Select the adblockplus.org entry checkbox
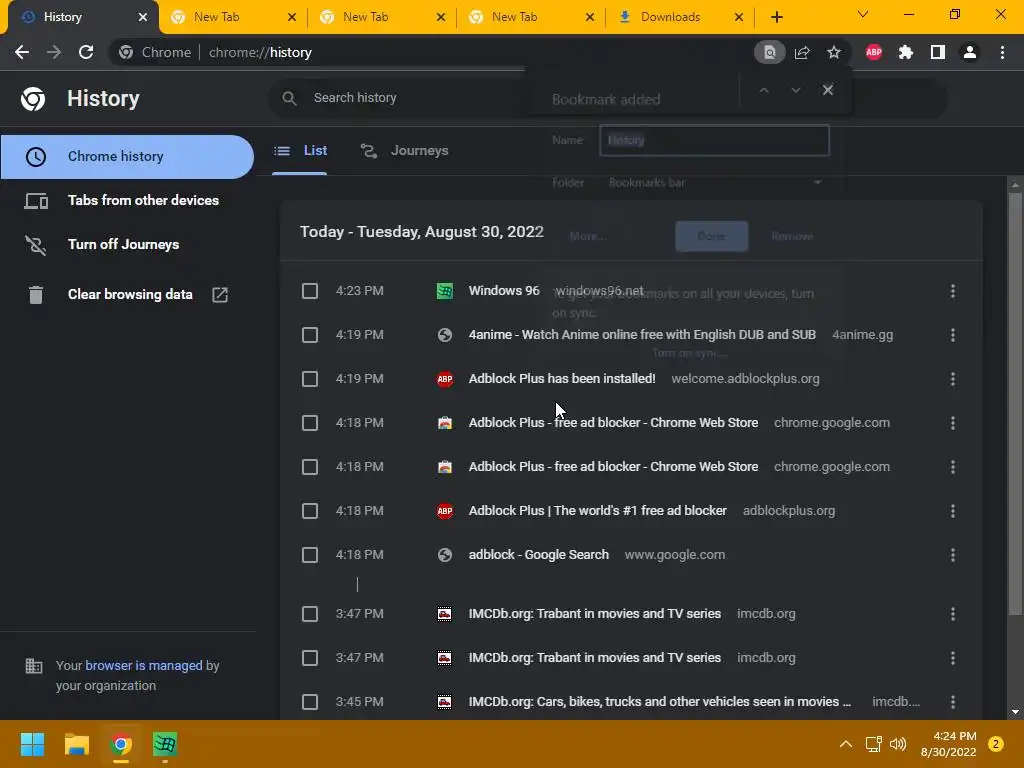1024x768 pixels. pyautogui.click(x=310, y=511)
